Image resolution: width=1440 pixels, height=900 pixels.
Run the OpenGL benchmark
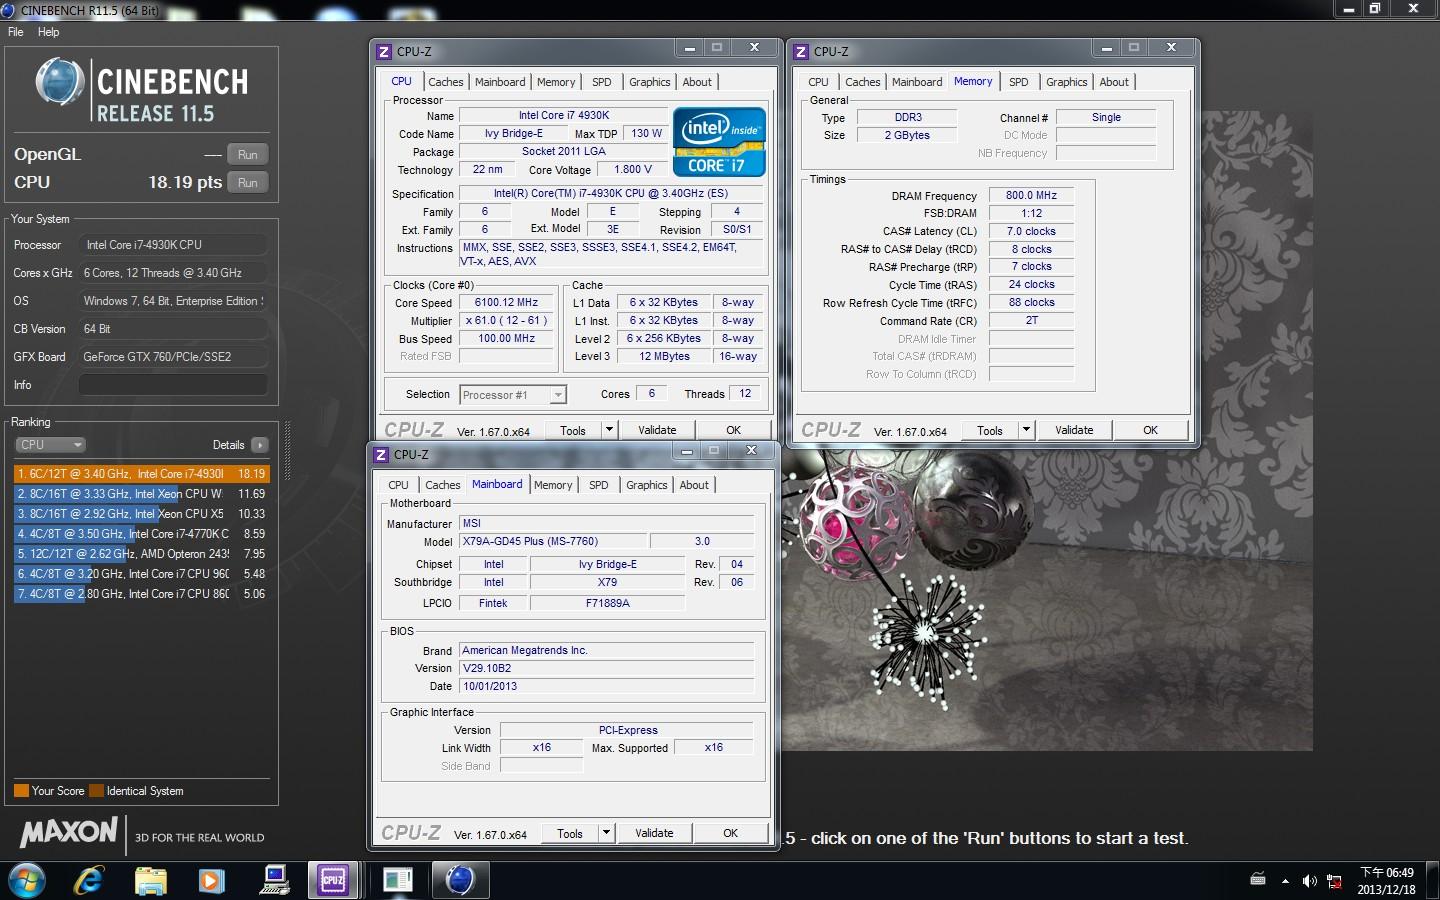pyautogui.click(x=248, y=155)
